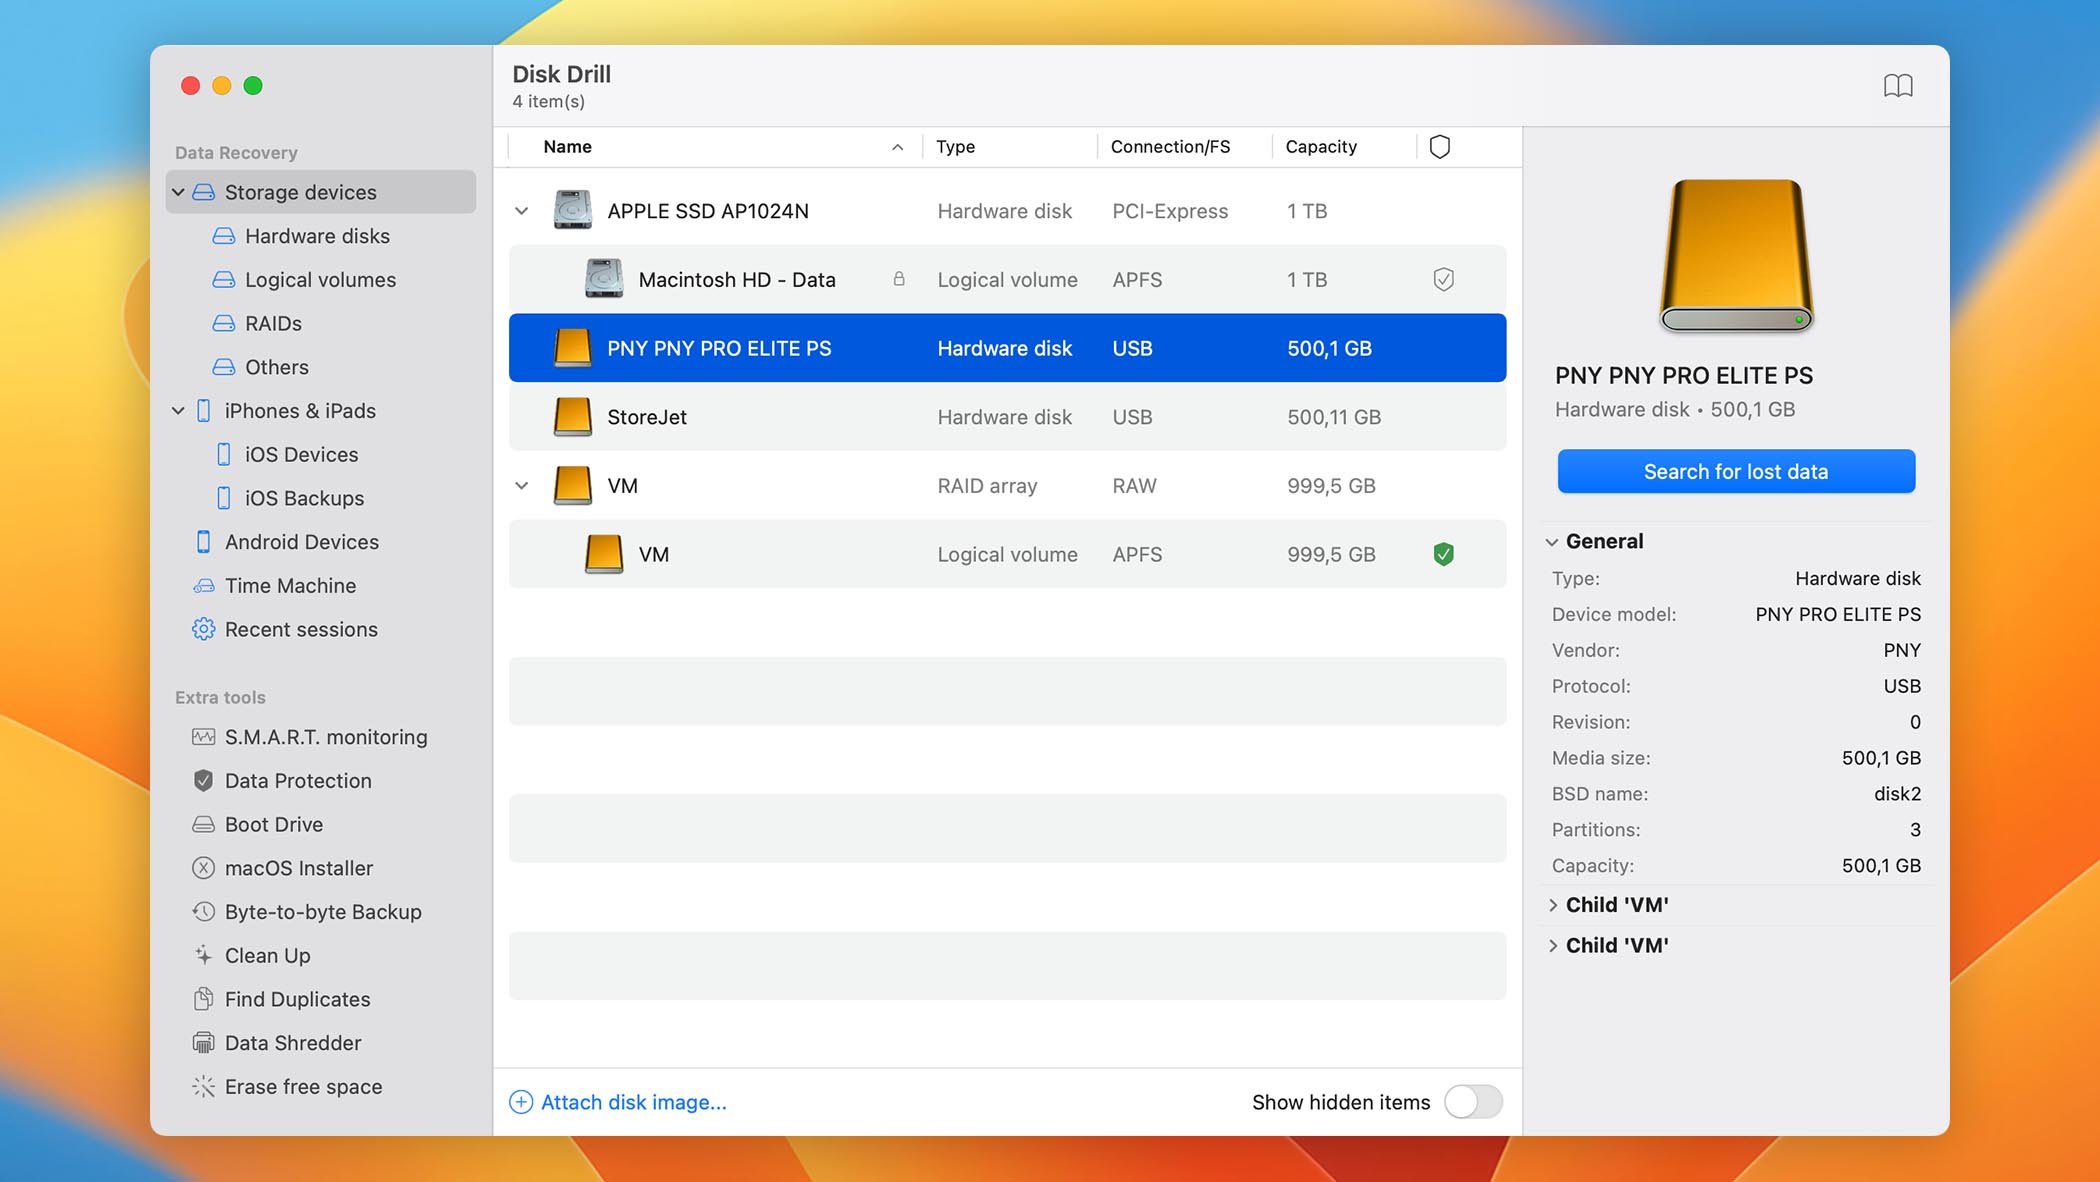Select iOS Devices in sidebar
Screen dimensions: 2100x1182
pyautogui.click(x=287, y=455)
